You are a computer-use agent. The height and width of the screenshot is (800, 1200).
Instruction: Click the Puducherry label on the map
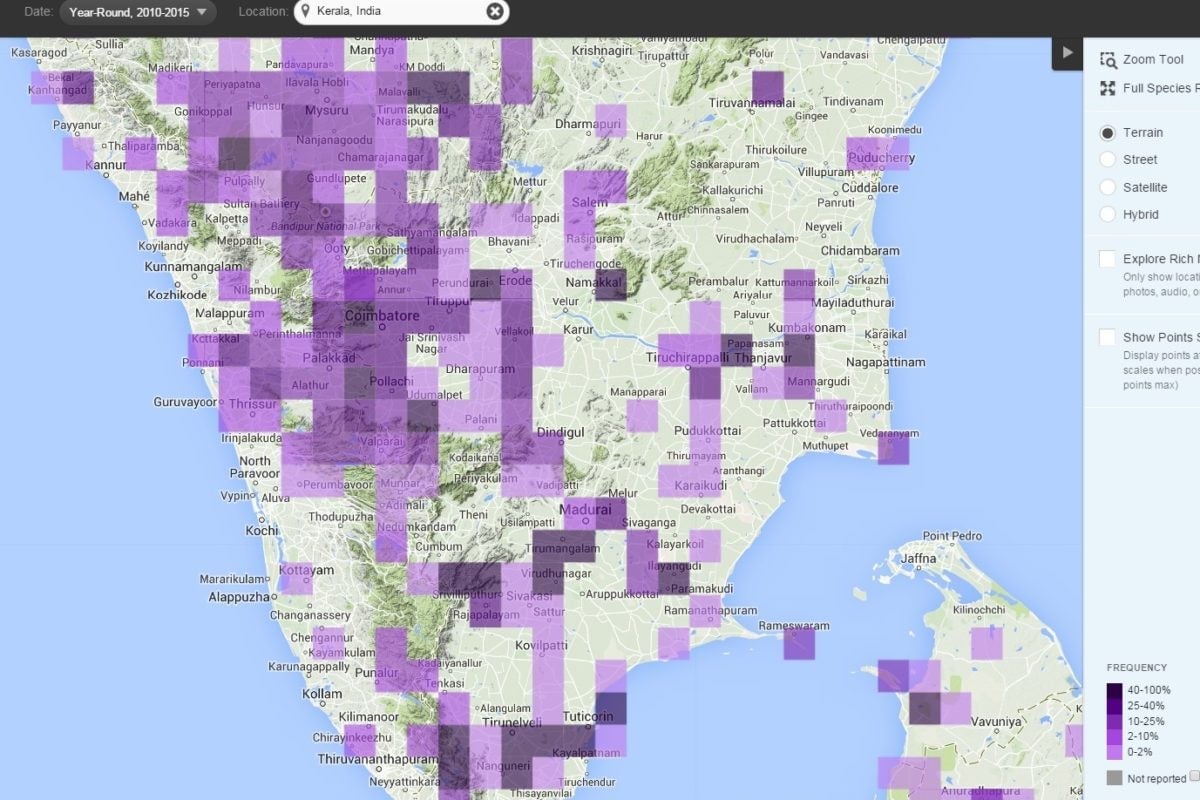pos(880,158)
